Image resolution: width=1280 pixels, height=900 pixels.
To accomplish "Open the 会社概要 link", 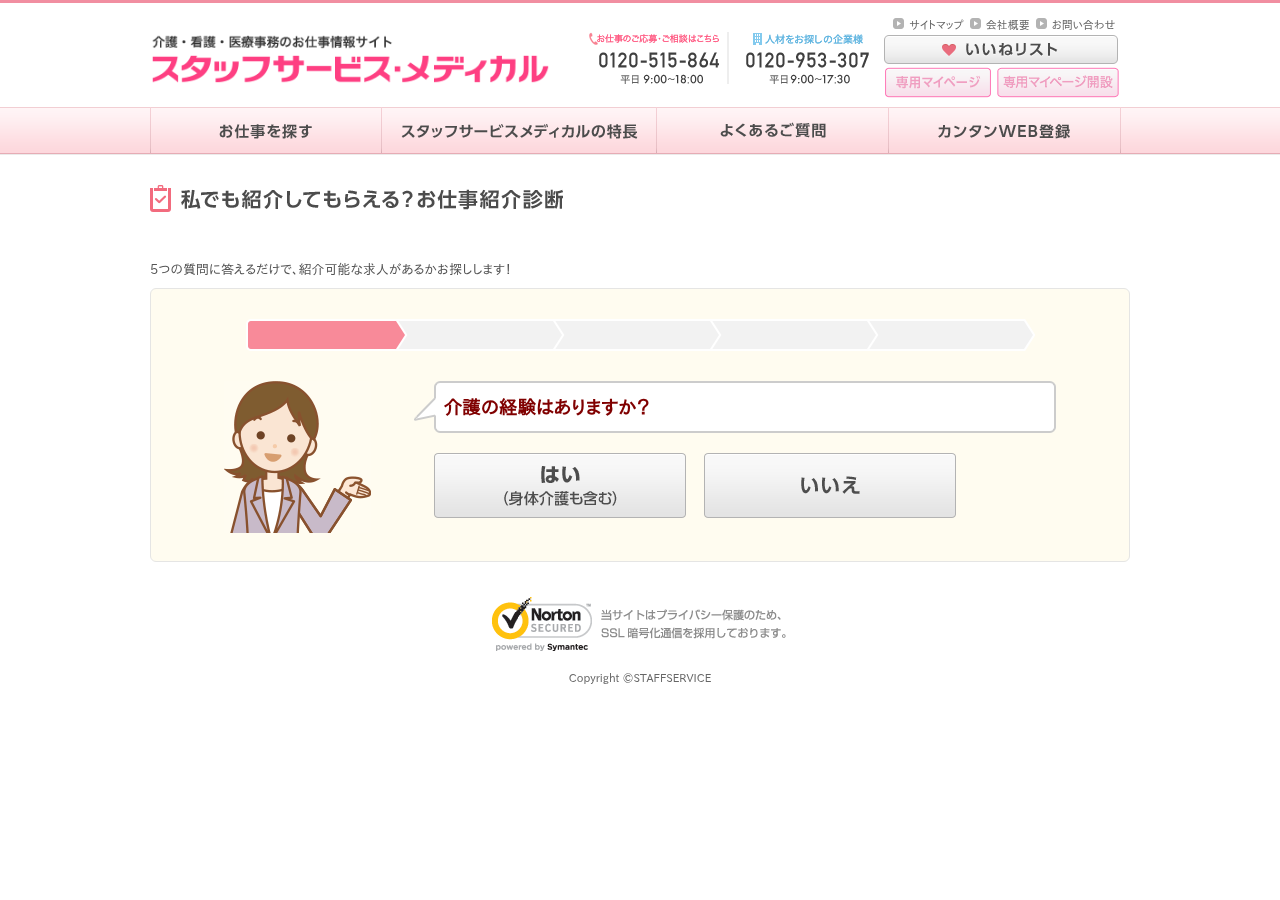I will (1008, 24).
